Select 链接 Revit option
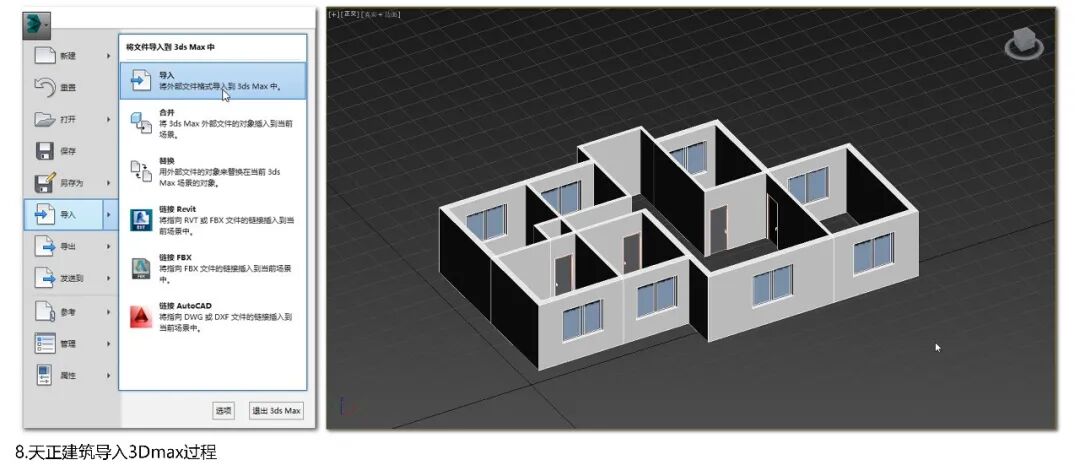 [x=213, y=220]
